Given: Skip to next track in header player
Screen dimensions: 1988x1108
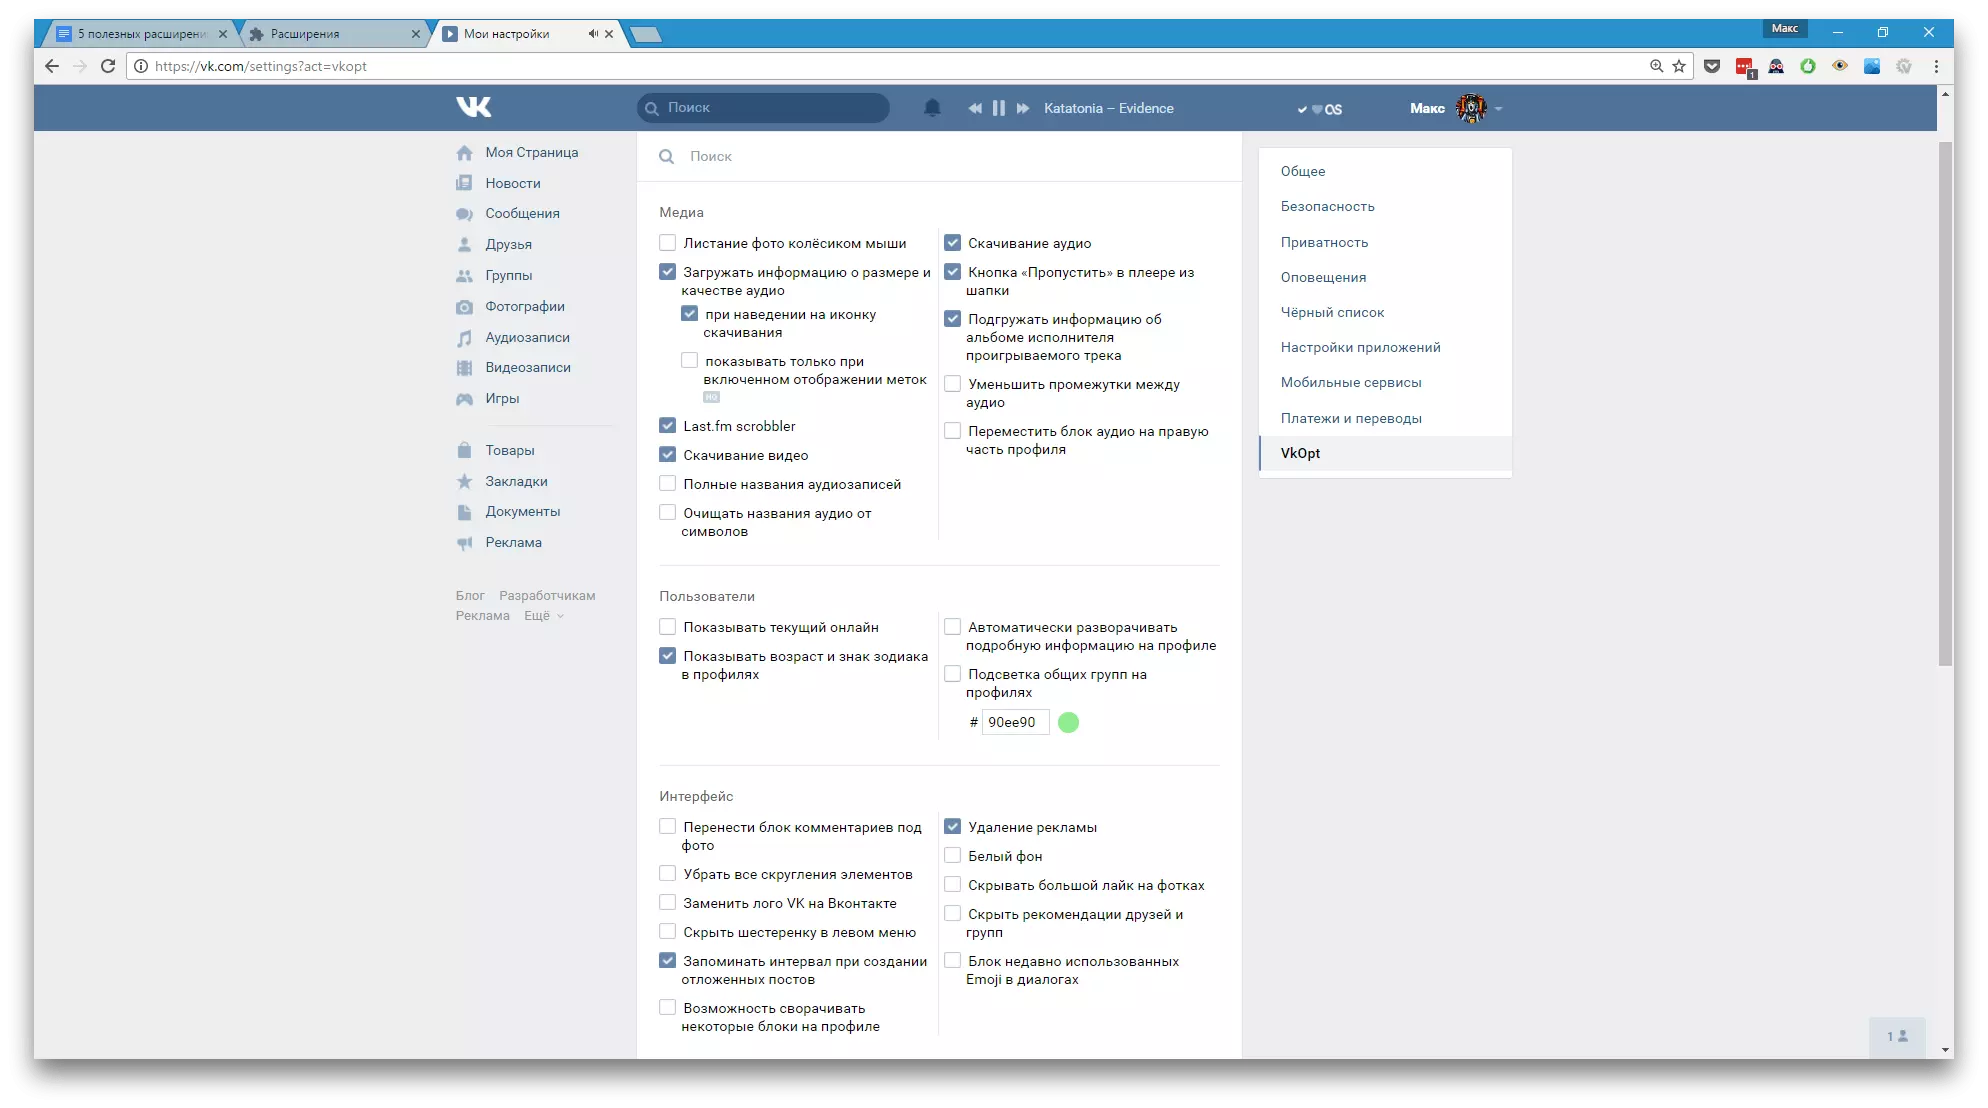Looking at the screenshot, I should click(x=1022, y=108).
